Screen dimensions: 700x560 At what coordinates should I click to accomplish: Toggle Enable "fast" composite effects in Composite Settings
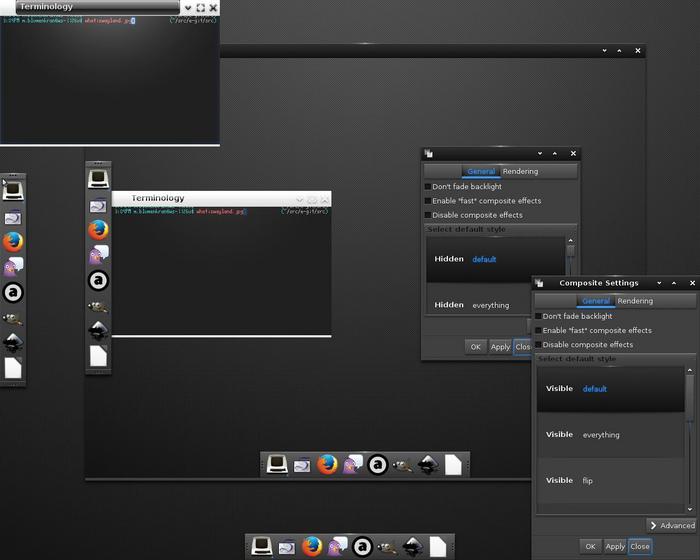point(538,330)
